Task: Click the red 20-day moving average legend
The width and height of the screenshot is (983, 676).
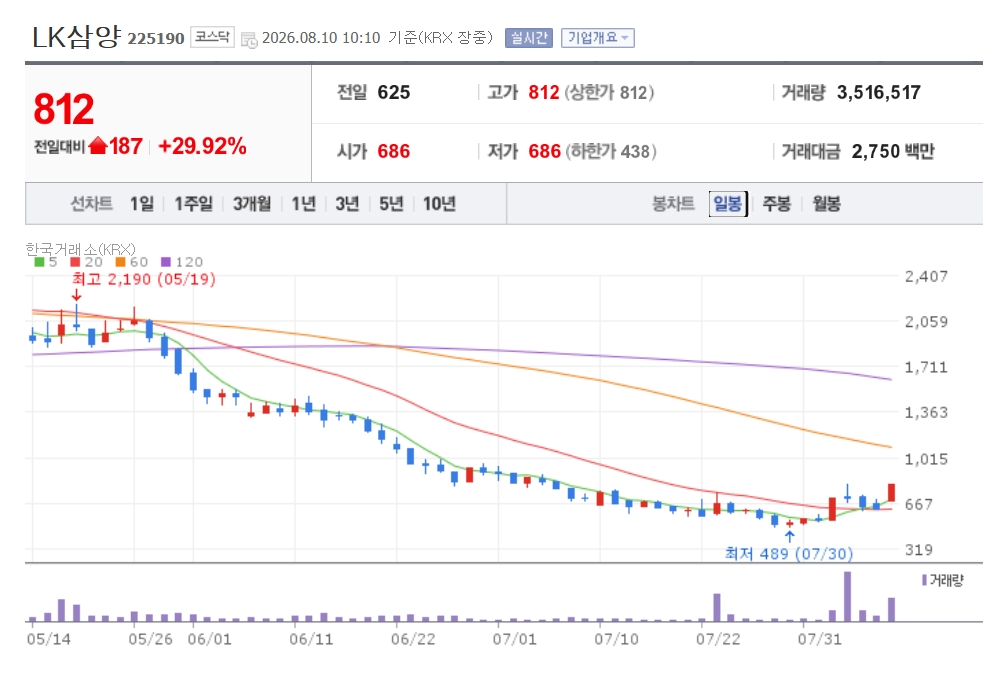Action: coord(87,262)
